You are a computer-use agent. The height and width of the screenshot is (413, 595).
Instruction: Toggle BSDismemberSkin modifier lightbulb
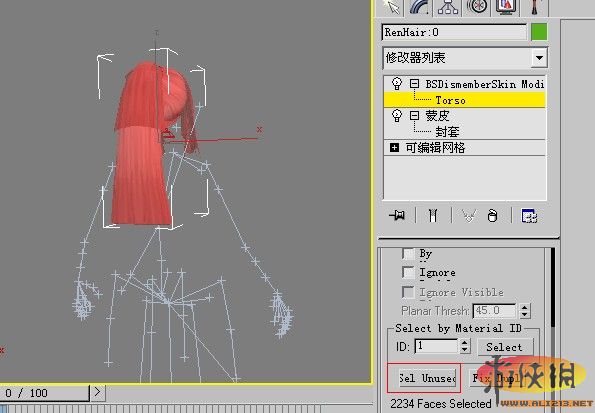(x=397, y=83)
